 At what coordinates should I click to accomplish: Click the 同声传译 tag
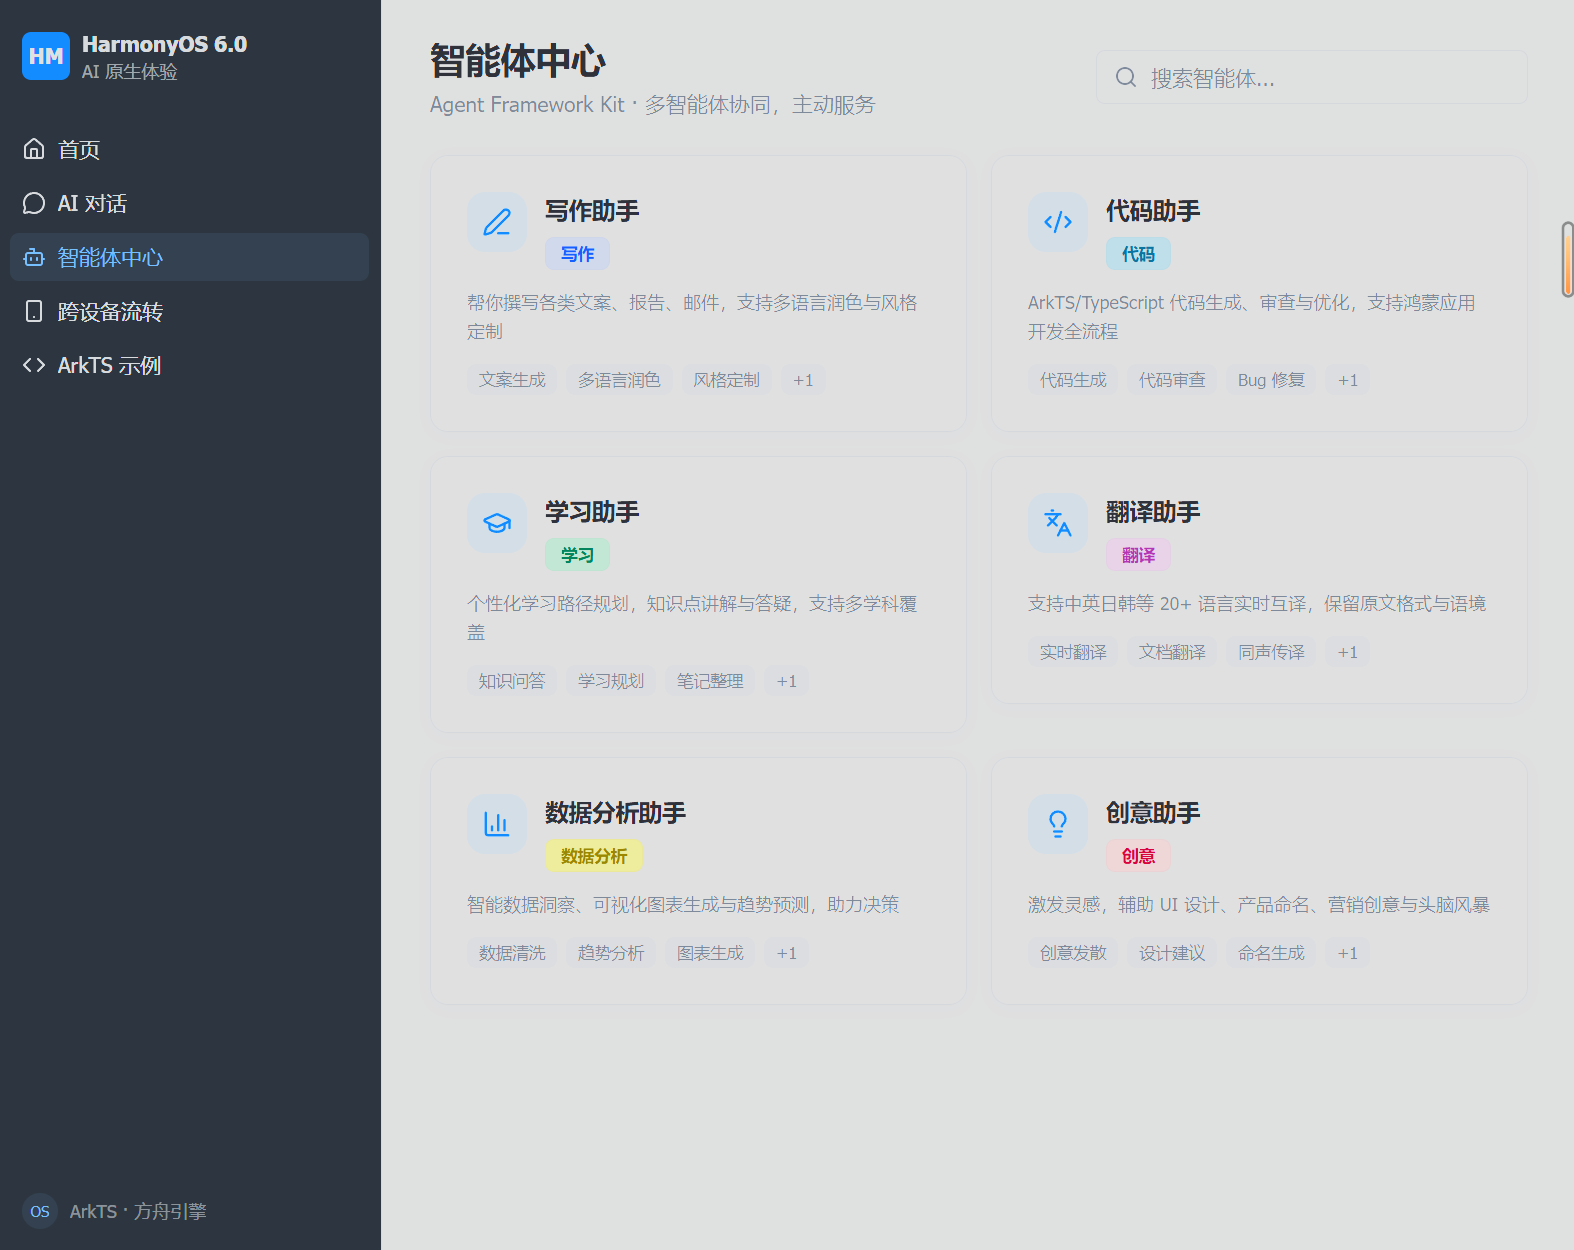tap(1271, 652)
